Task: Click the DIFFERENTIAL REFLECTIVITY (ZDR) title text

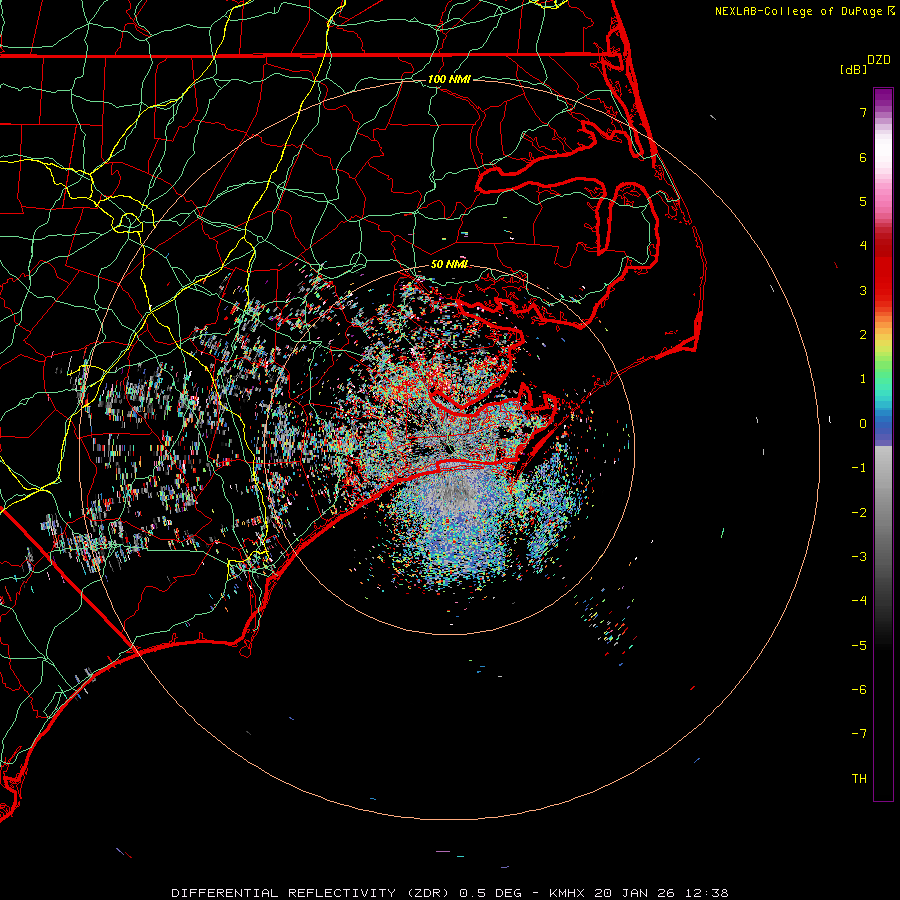Action: point(311,893)
